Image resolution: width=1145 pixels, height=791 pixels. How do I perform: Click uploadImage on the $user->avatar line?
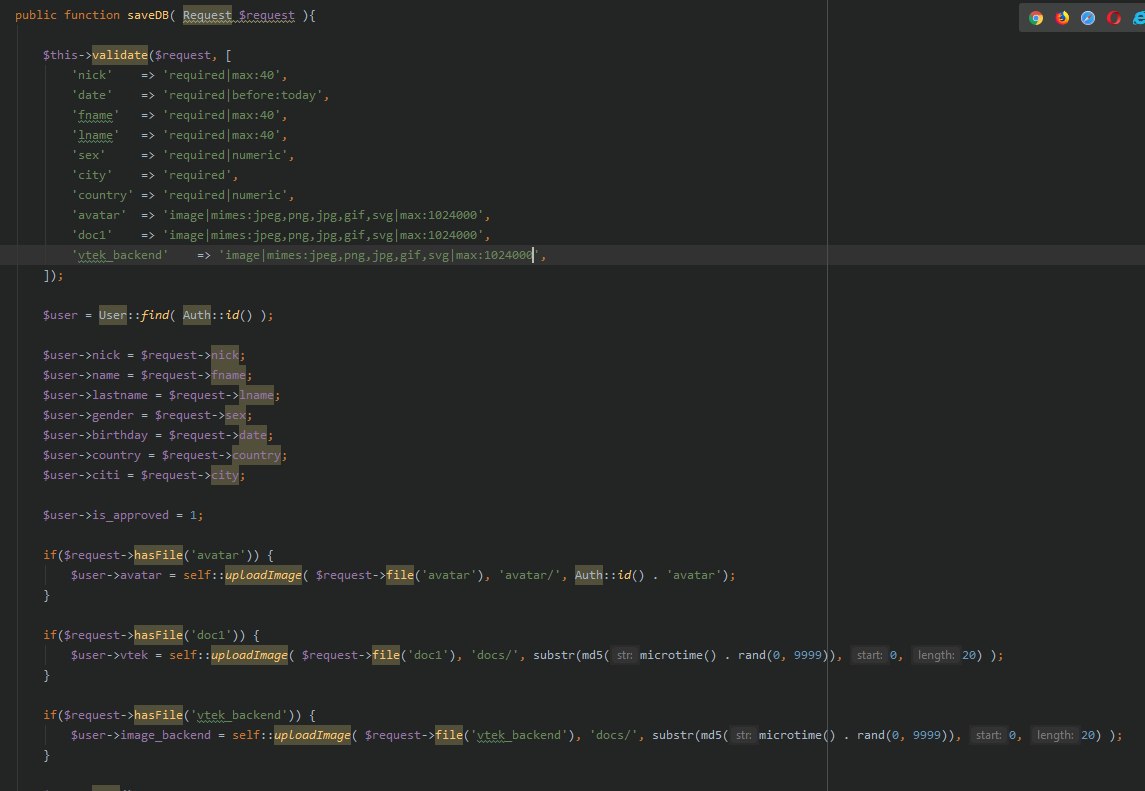tap(263, 575)
